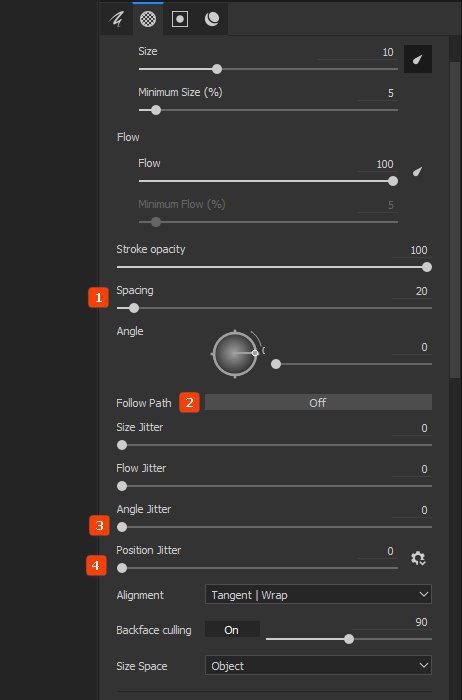Switch to the Alpha pattern tab
The height and width of the screenshot is (700, 462).
coord(148,19)
